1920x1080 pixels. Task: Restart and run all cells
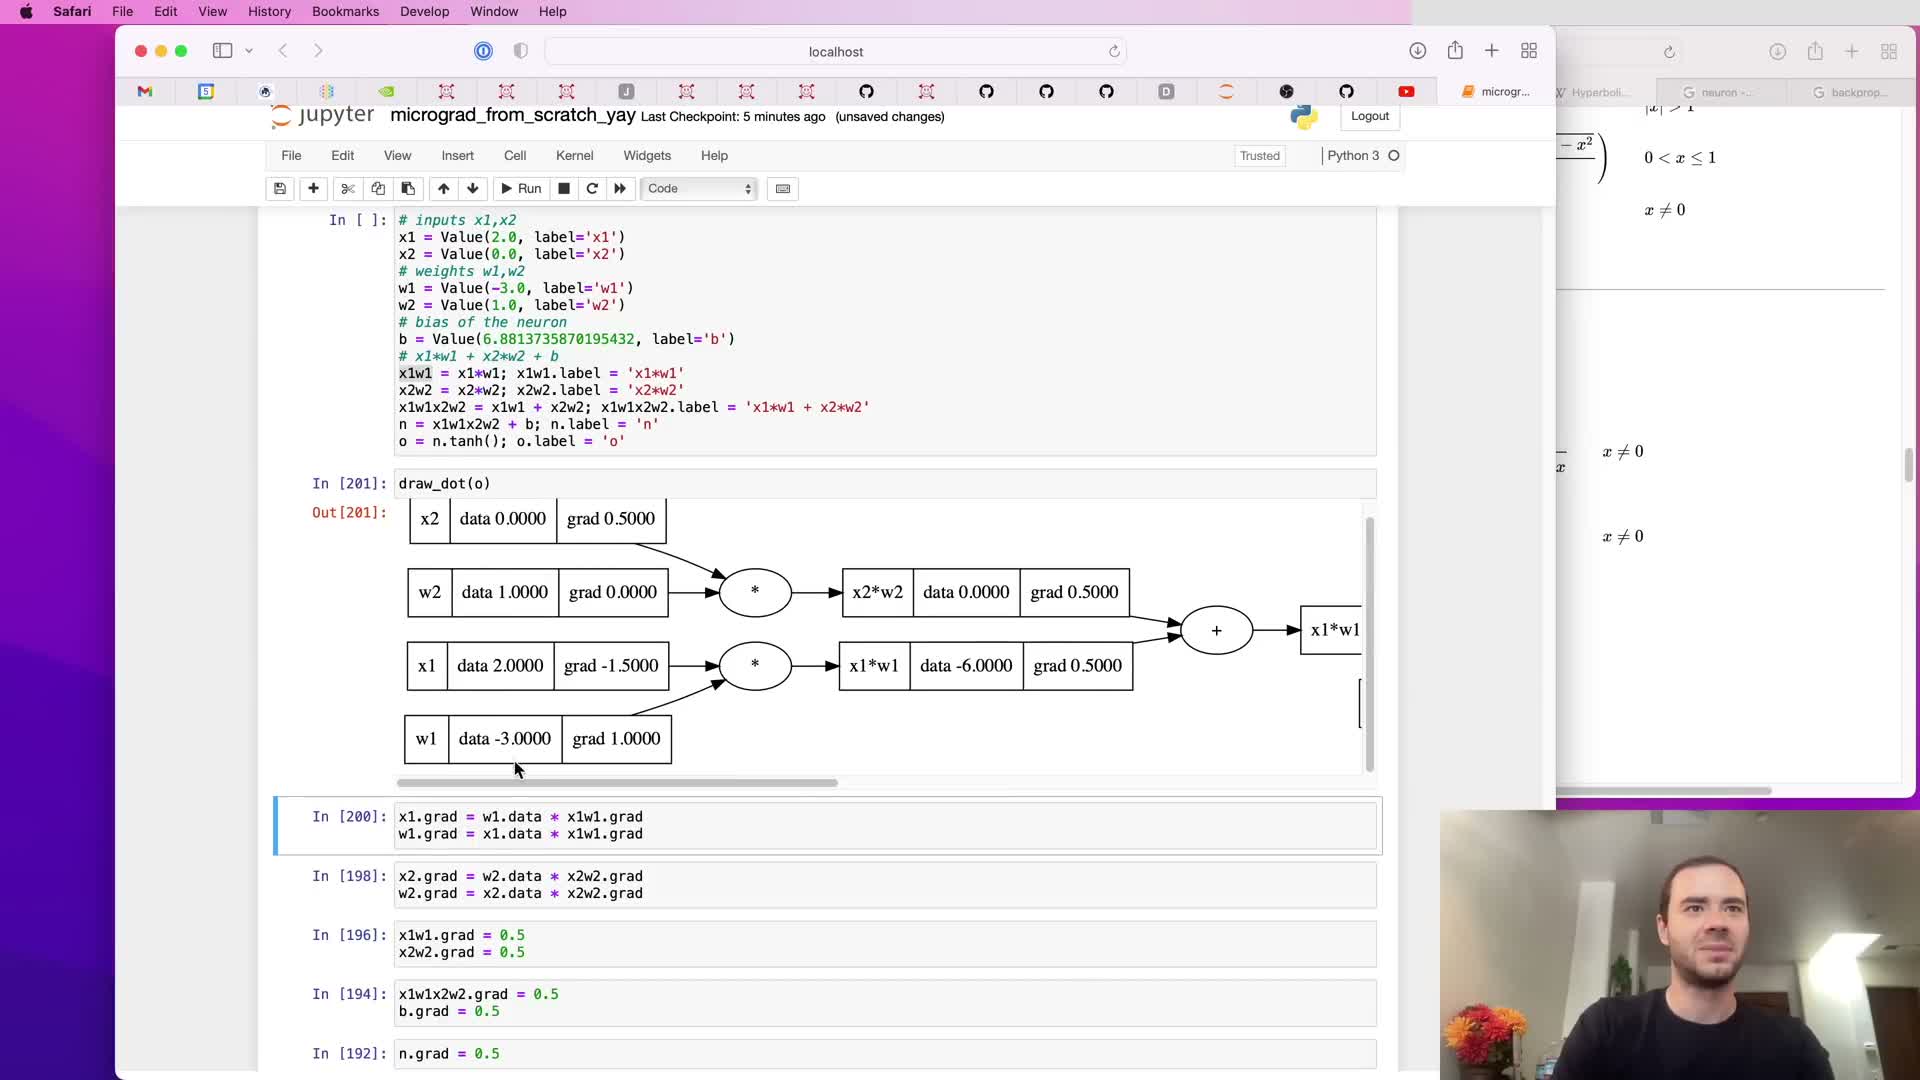pyautogui.click(x=620, y=188)
